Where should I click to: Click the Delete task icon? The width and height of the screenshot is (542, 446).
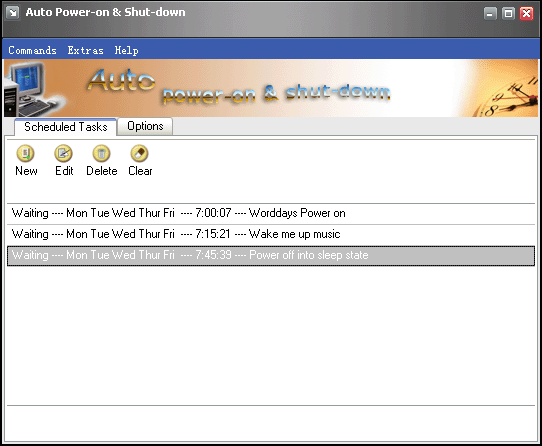point(102,153)
